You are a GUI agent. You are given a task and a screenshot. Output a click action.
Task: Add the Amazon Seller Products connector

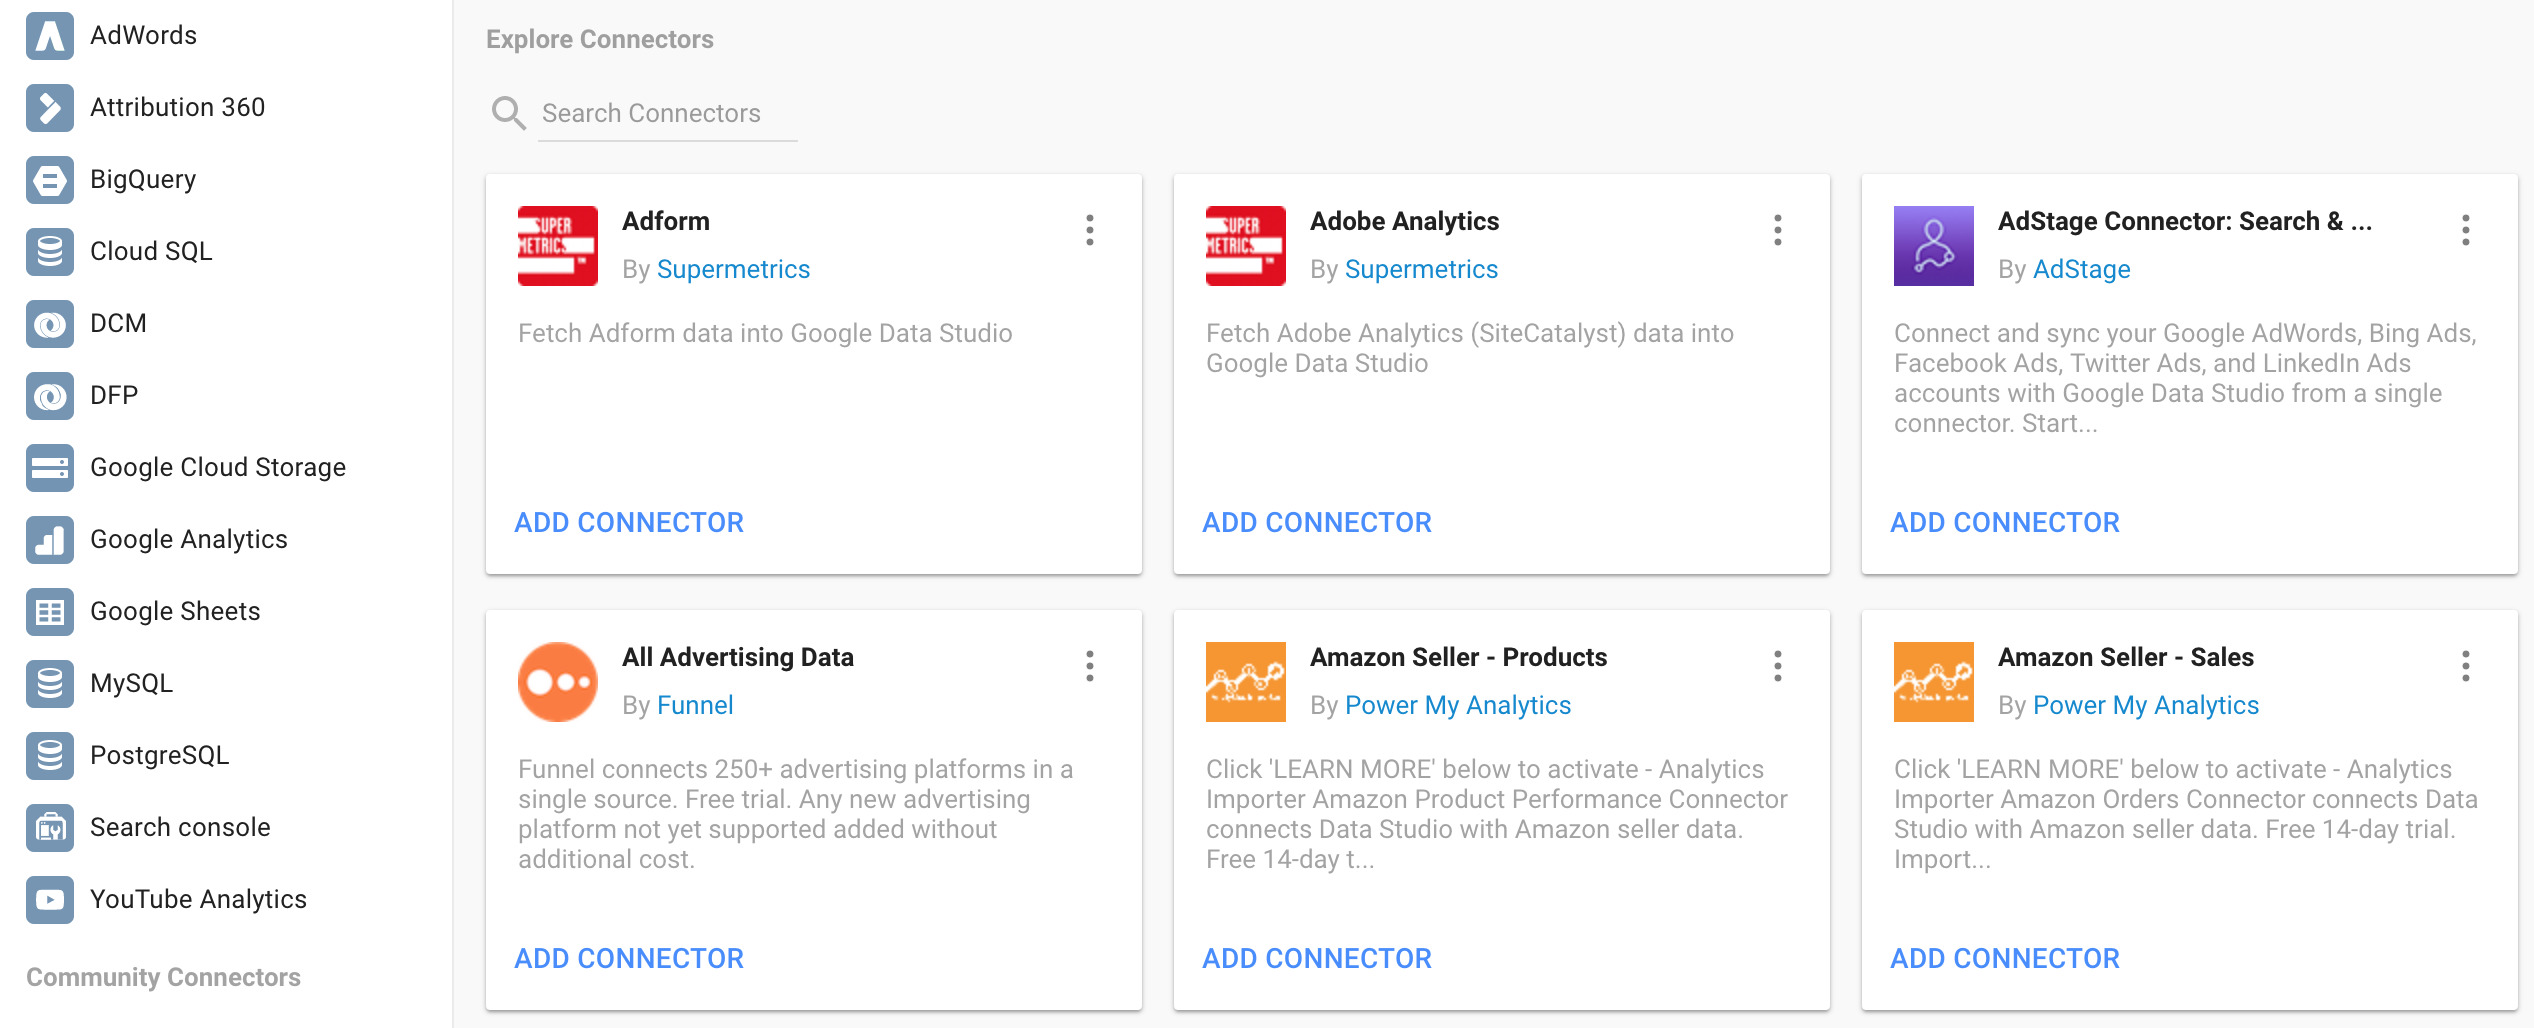click(x=1317, y=958)
